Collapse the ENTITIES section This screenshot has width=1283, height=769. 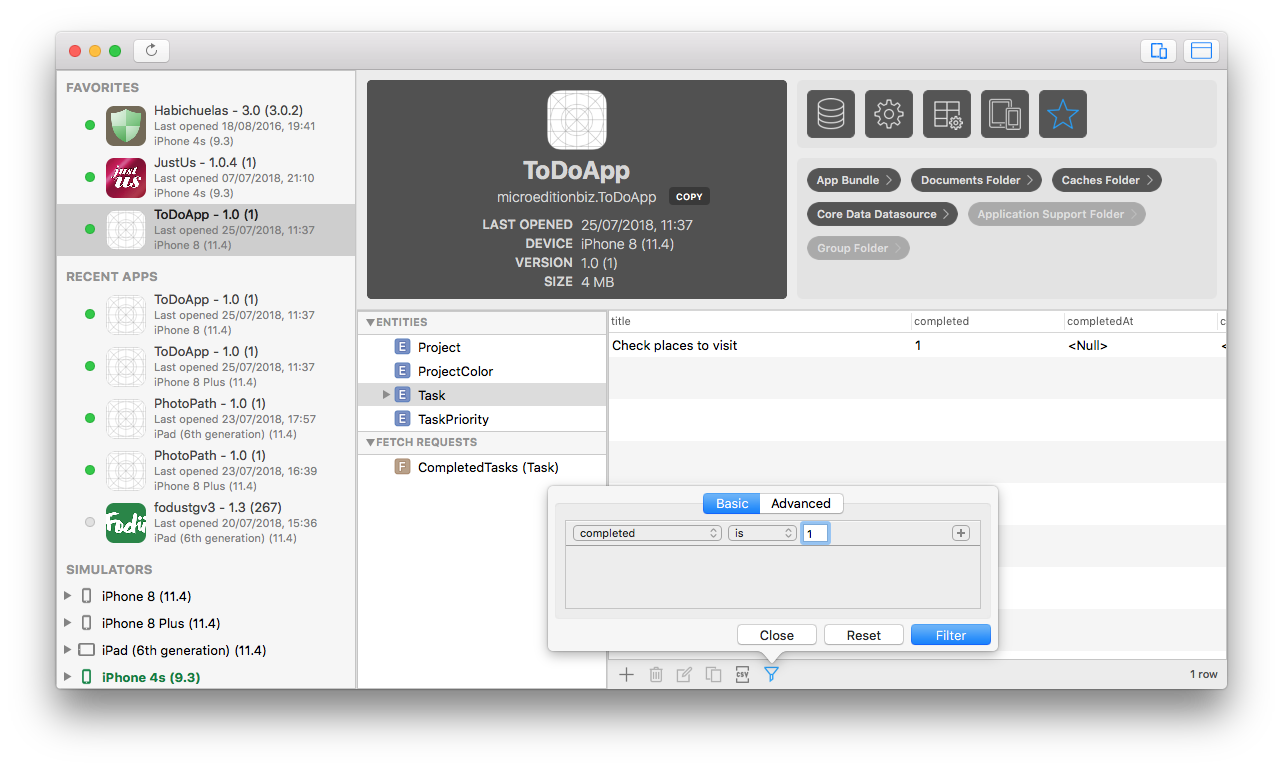pyautogui.click(x=371, y=322)
